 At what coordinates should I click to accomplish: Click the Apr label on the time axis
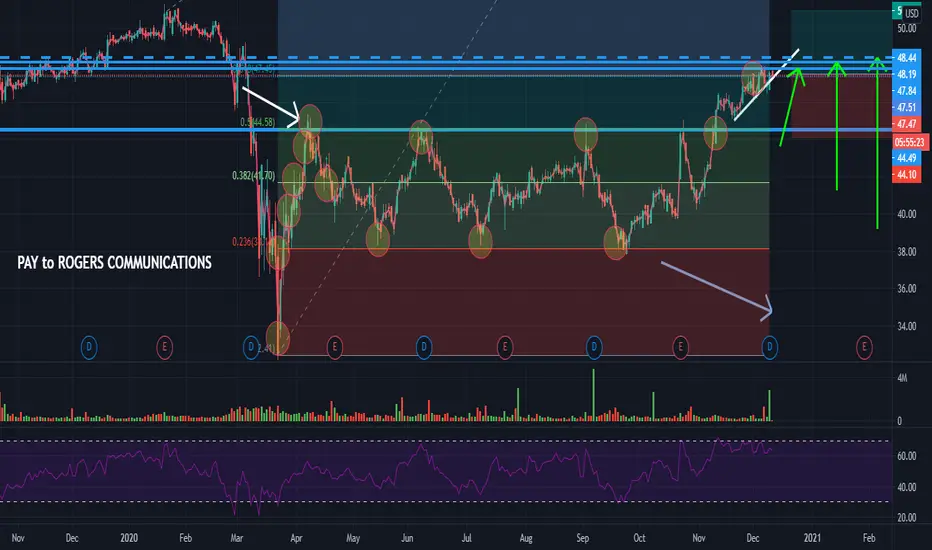(x=296, y=538)
